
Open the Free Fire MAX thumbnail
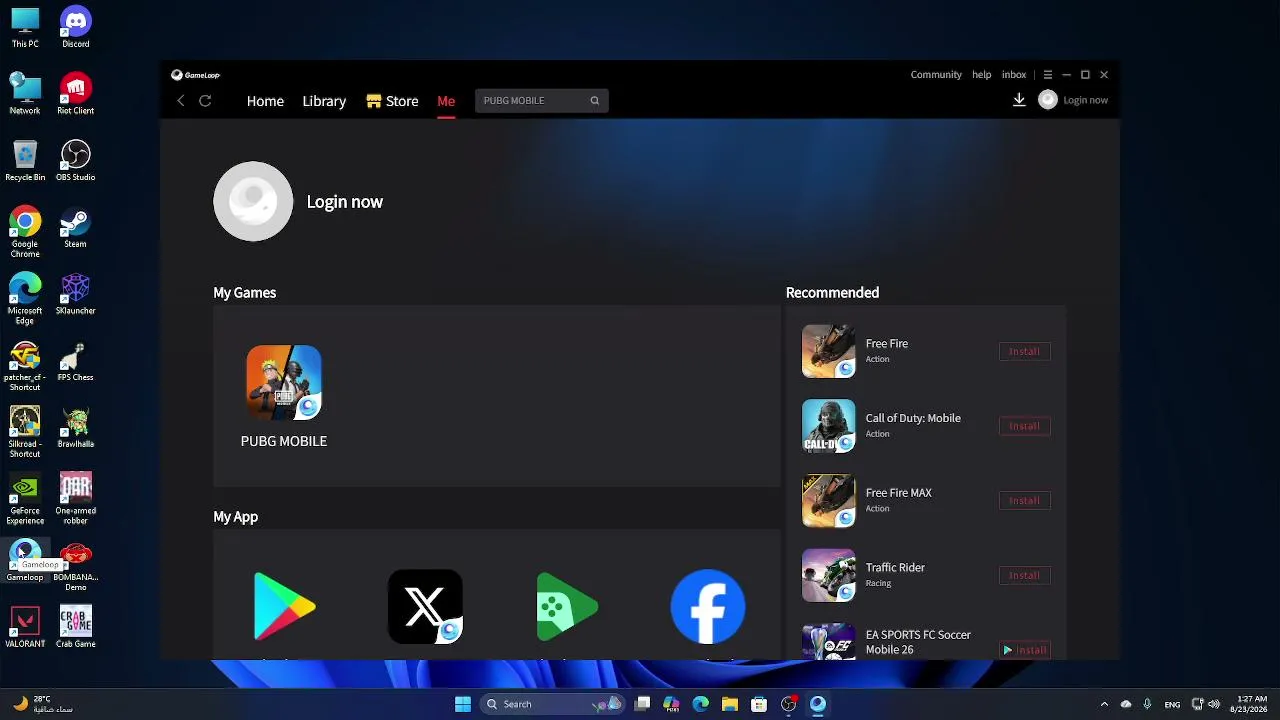point(829,501)
